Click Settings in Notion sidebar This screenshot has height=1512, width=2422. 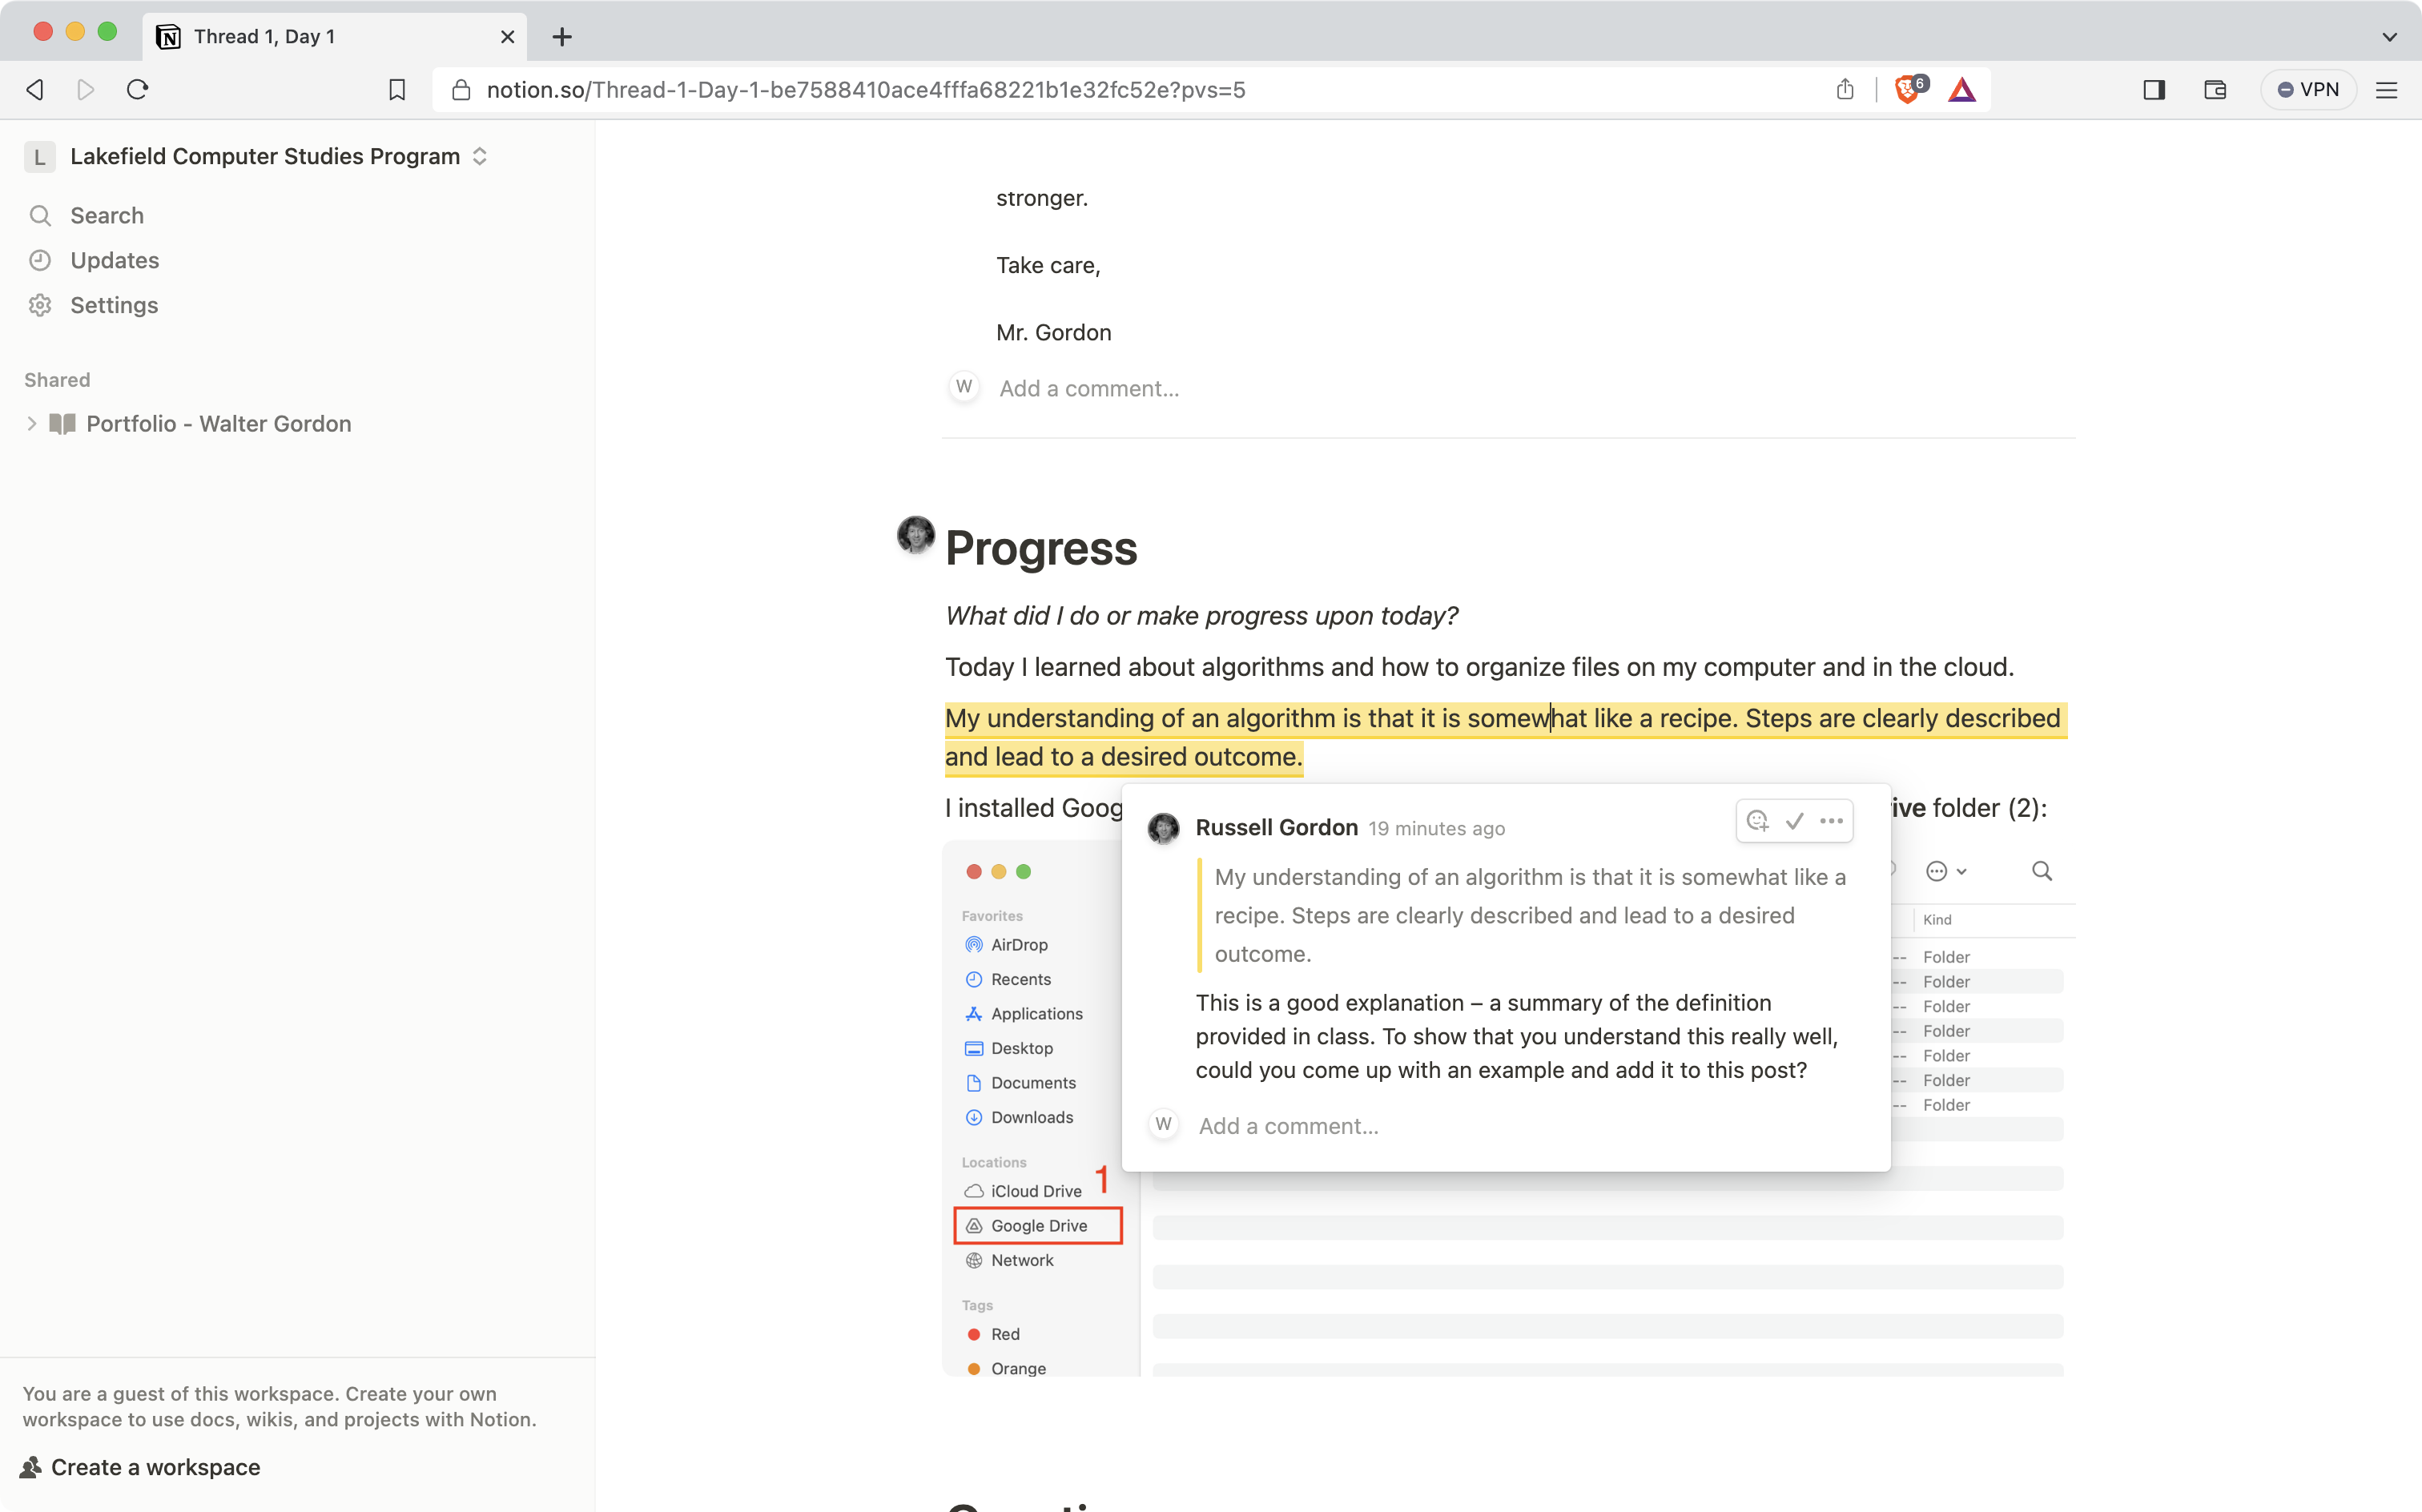pos(113,305)
